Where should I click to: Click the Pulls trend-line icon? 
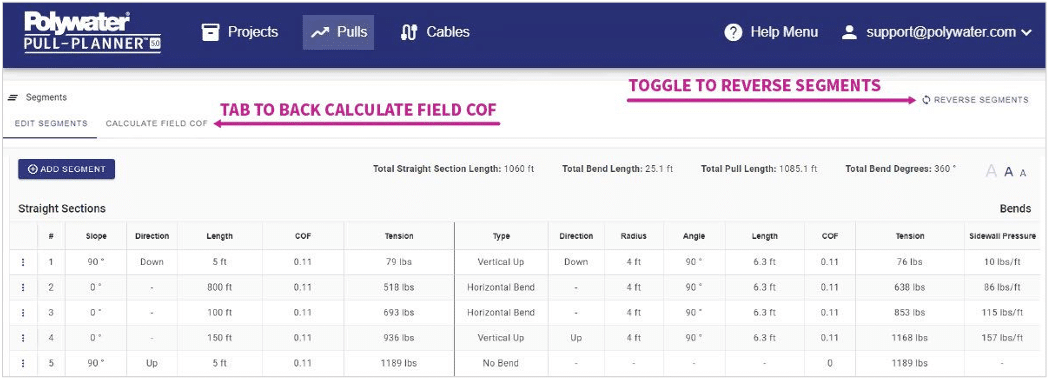320,32
